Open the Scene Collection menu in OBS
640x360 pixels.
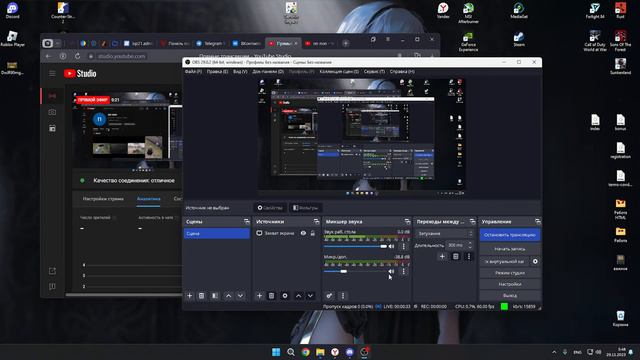click(339, 71)
